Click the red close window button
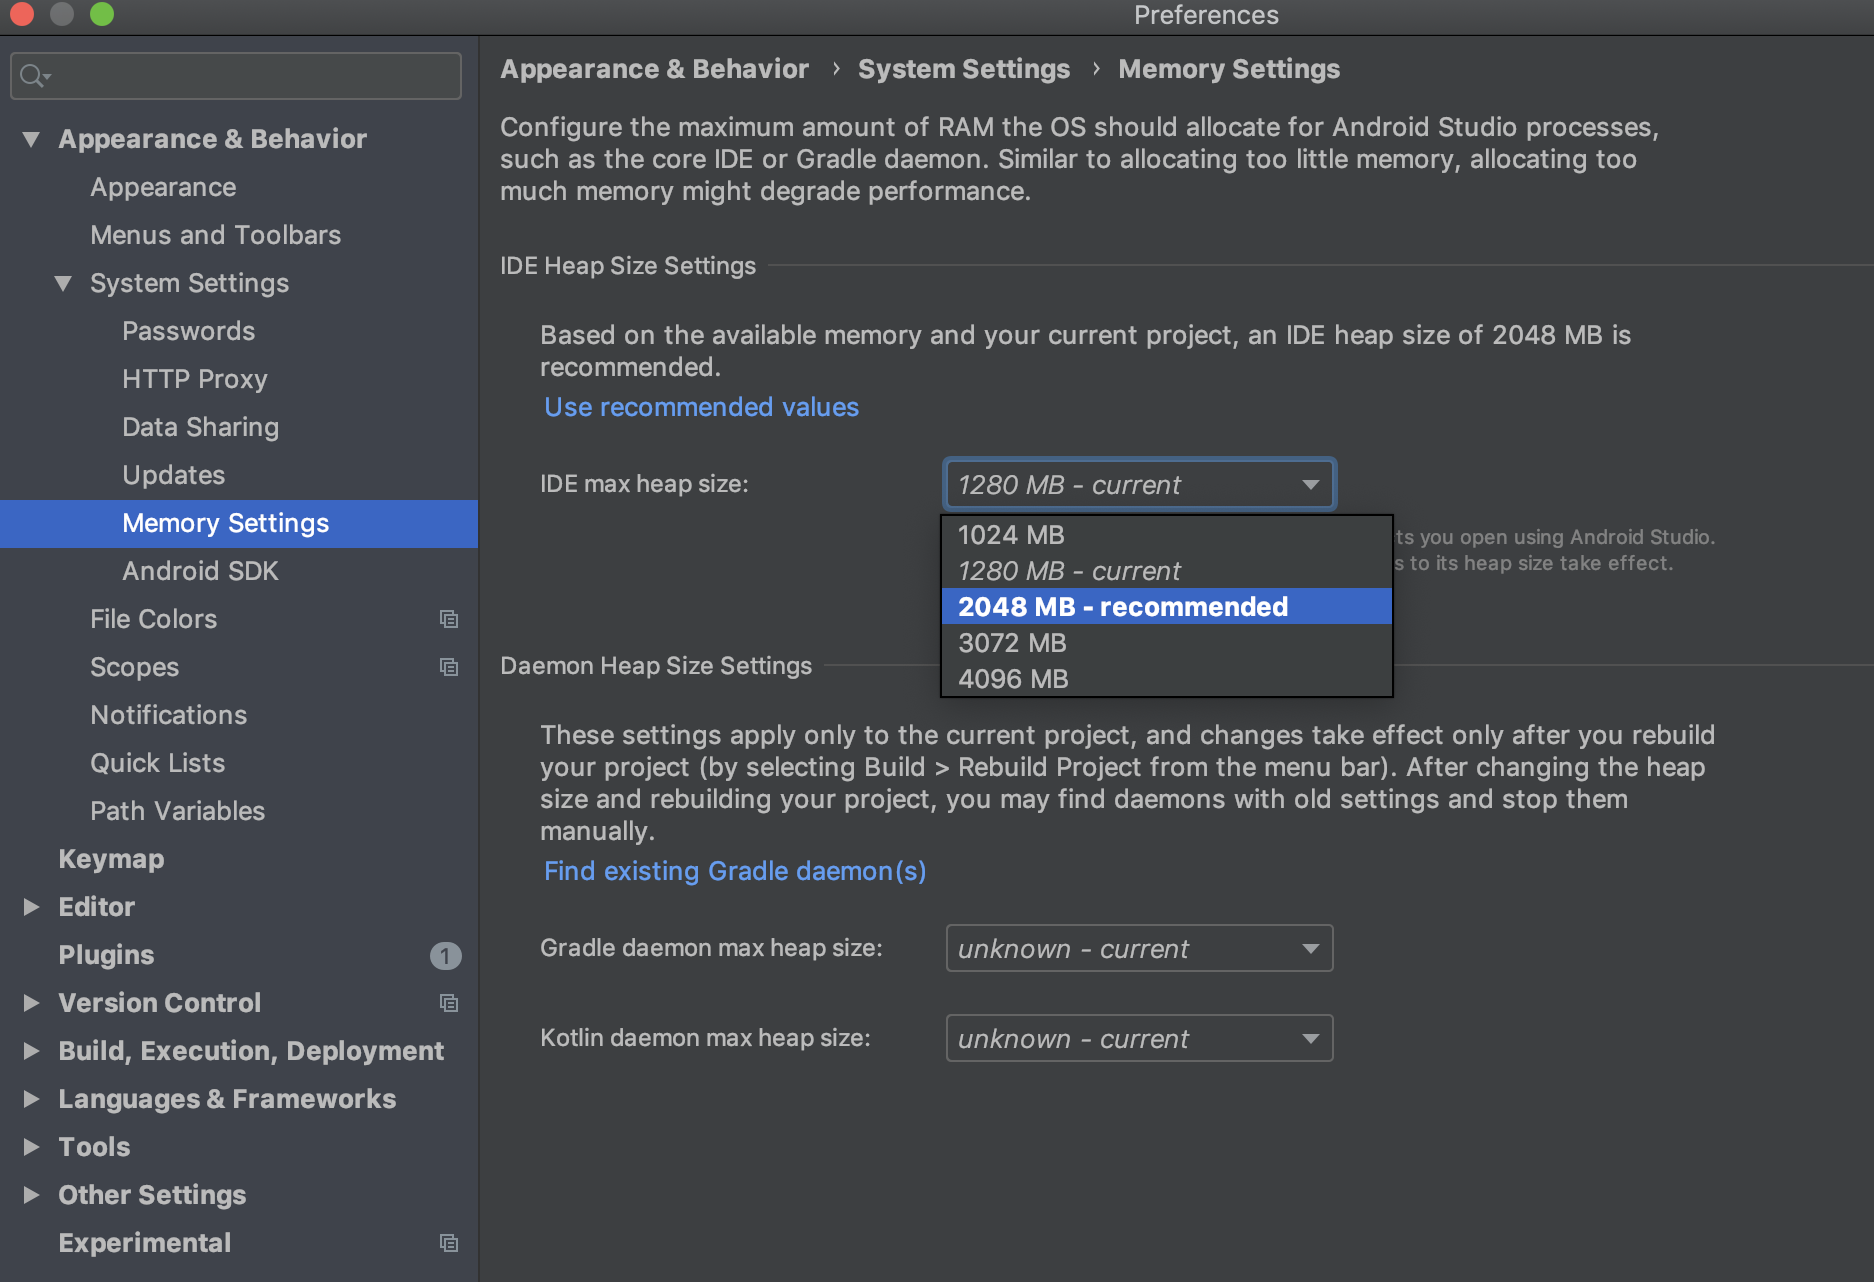 (22, 14)
